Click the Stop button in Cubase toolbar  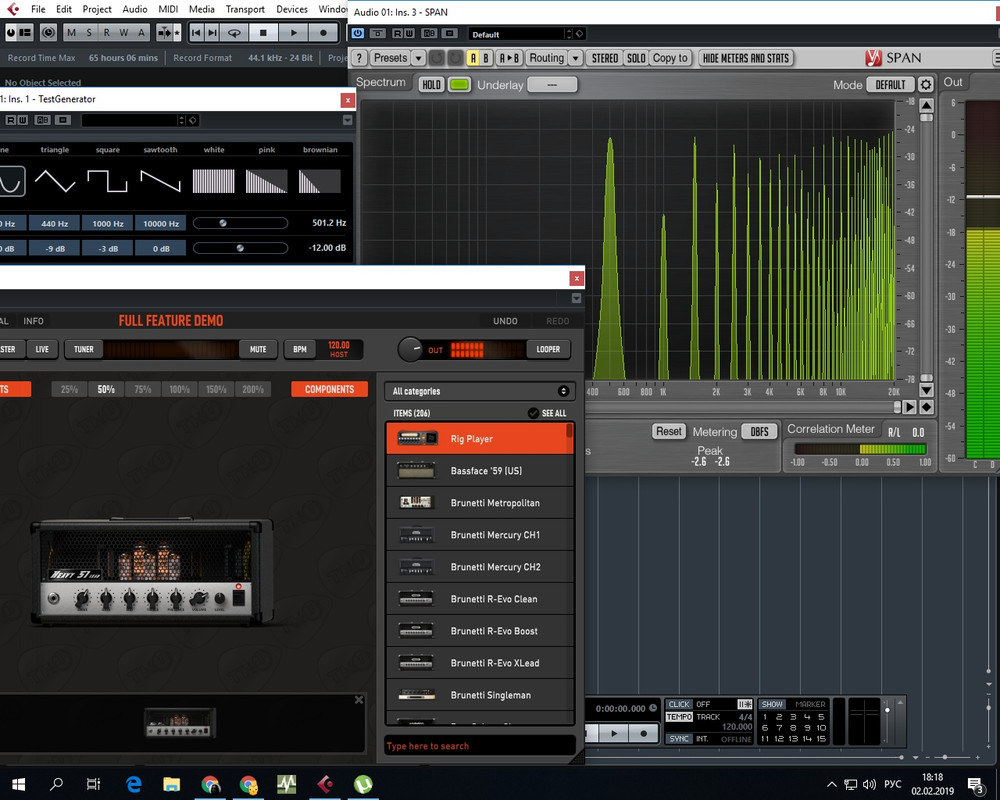[263, 32]
